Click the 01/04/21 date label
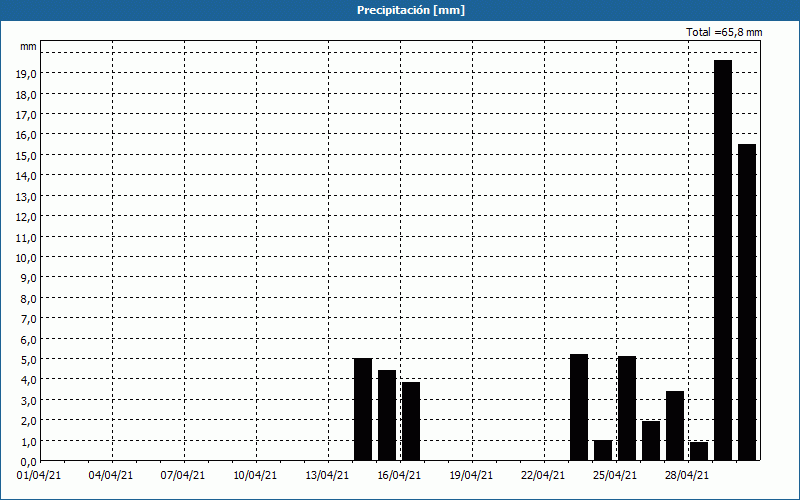This screenshot has width=800, height=500. 39,476
